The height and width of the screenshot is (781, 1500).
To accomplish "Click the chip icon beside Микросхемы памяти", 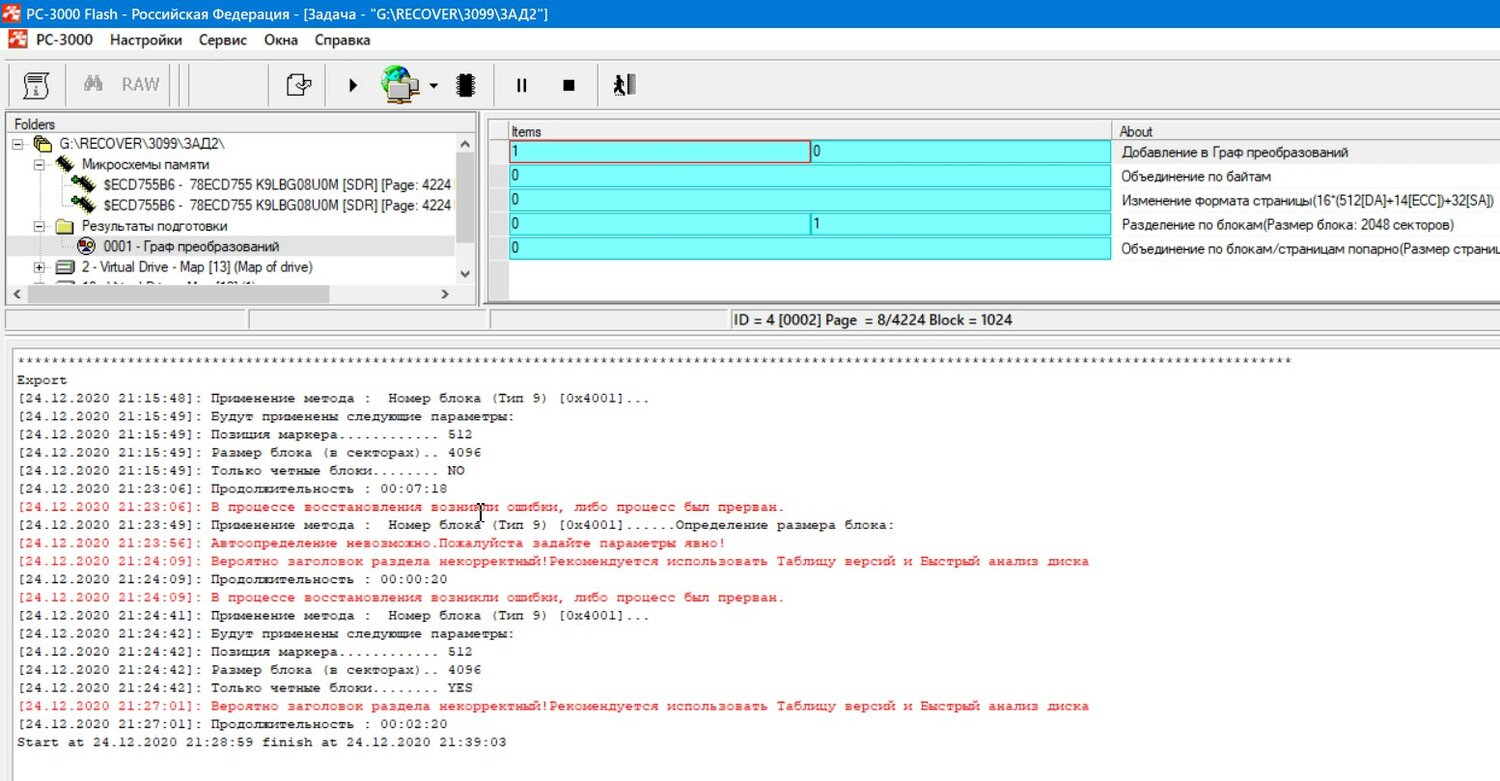I will tap(65, 164).
